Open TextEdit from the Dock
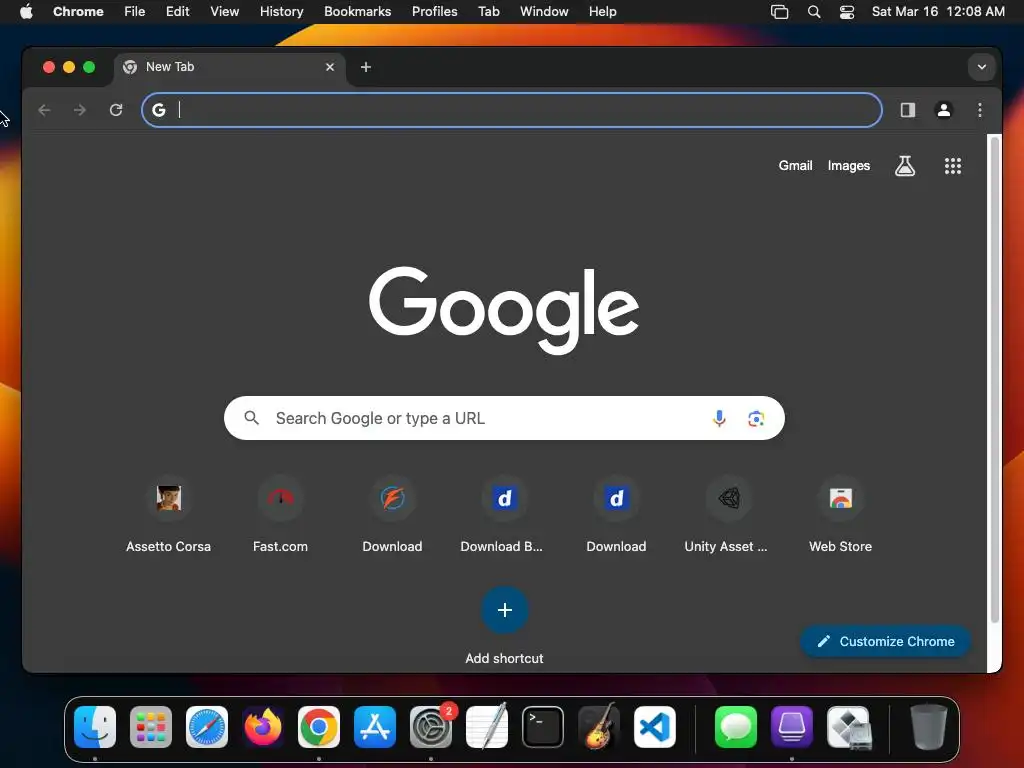Screen dimensions: 1024x768 click(487, 727)
